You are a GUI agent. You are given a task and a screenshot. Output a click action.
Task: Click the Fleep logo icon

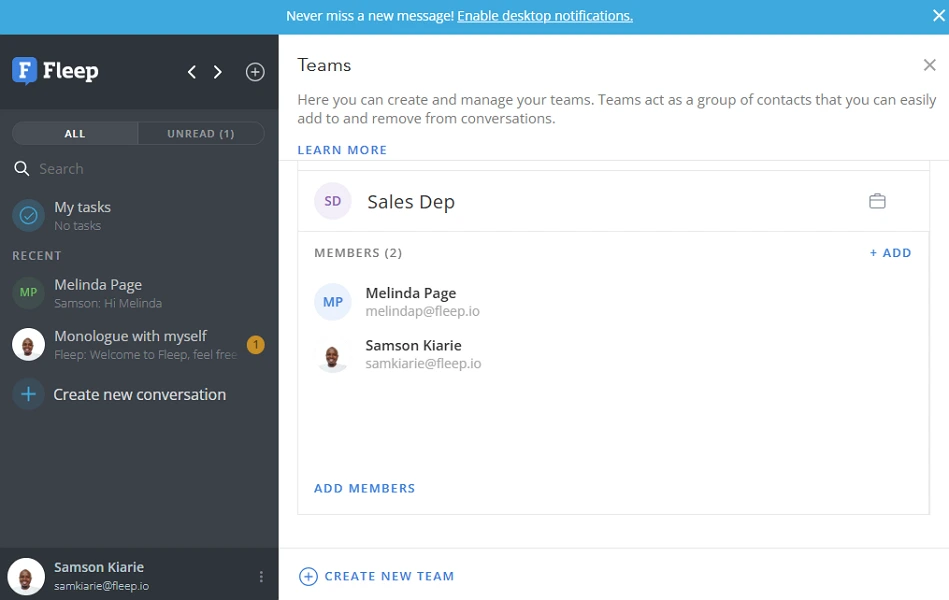tap(25, 71)
